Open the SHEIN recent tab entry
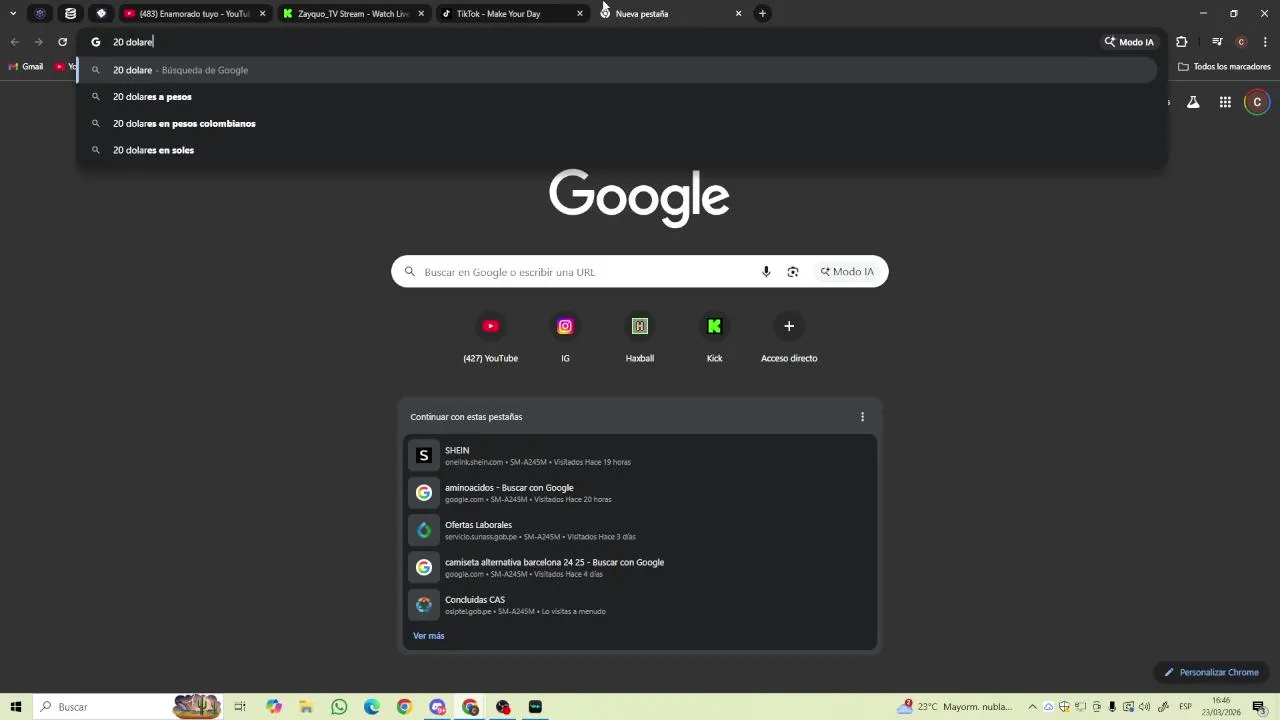The width and height of the screenshot is (1280, 720). pyautogui.click(x=640, y=455)
